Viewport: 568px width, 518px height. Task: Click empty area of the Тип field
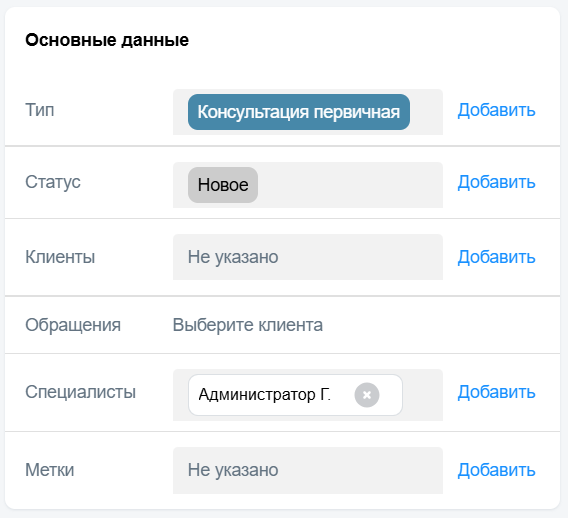coord(426,112)
